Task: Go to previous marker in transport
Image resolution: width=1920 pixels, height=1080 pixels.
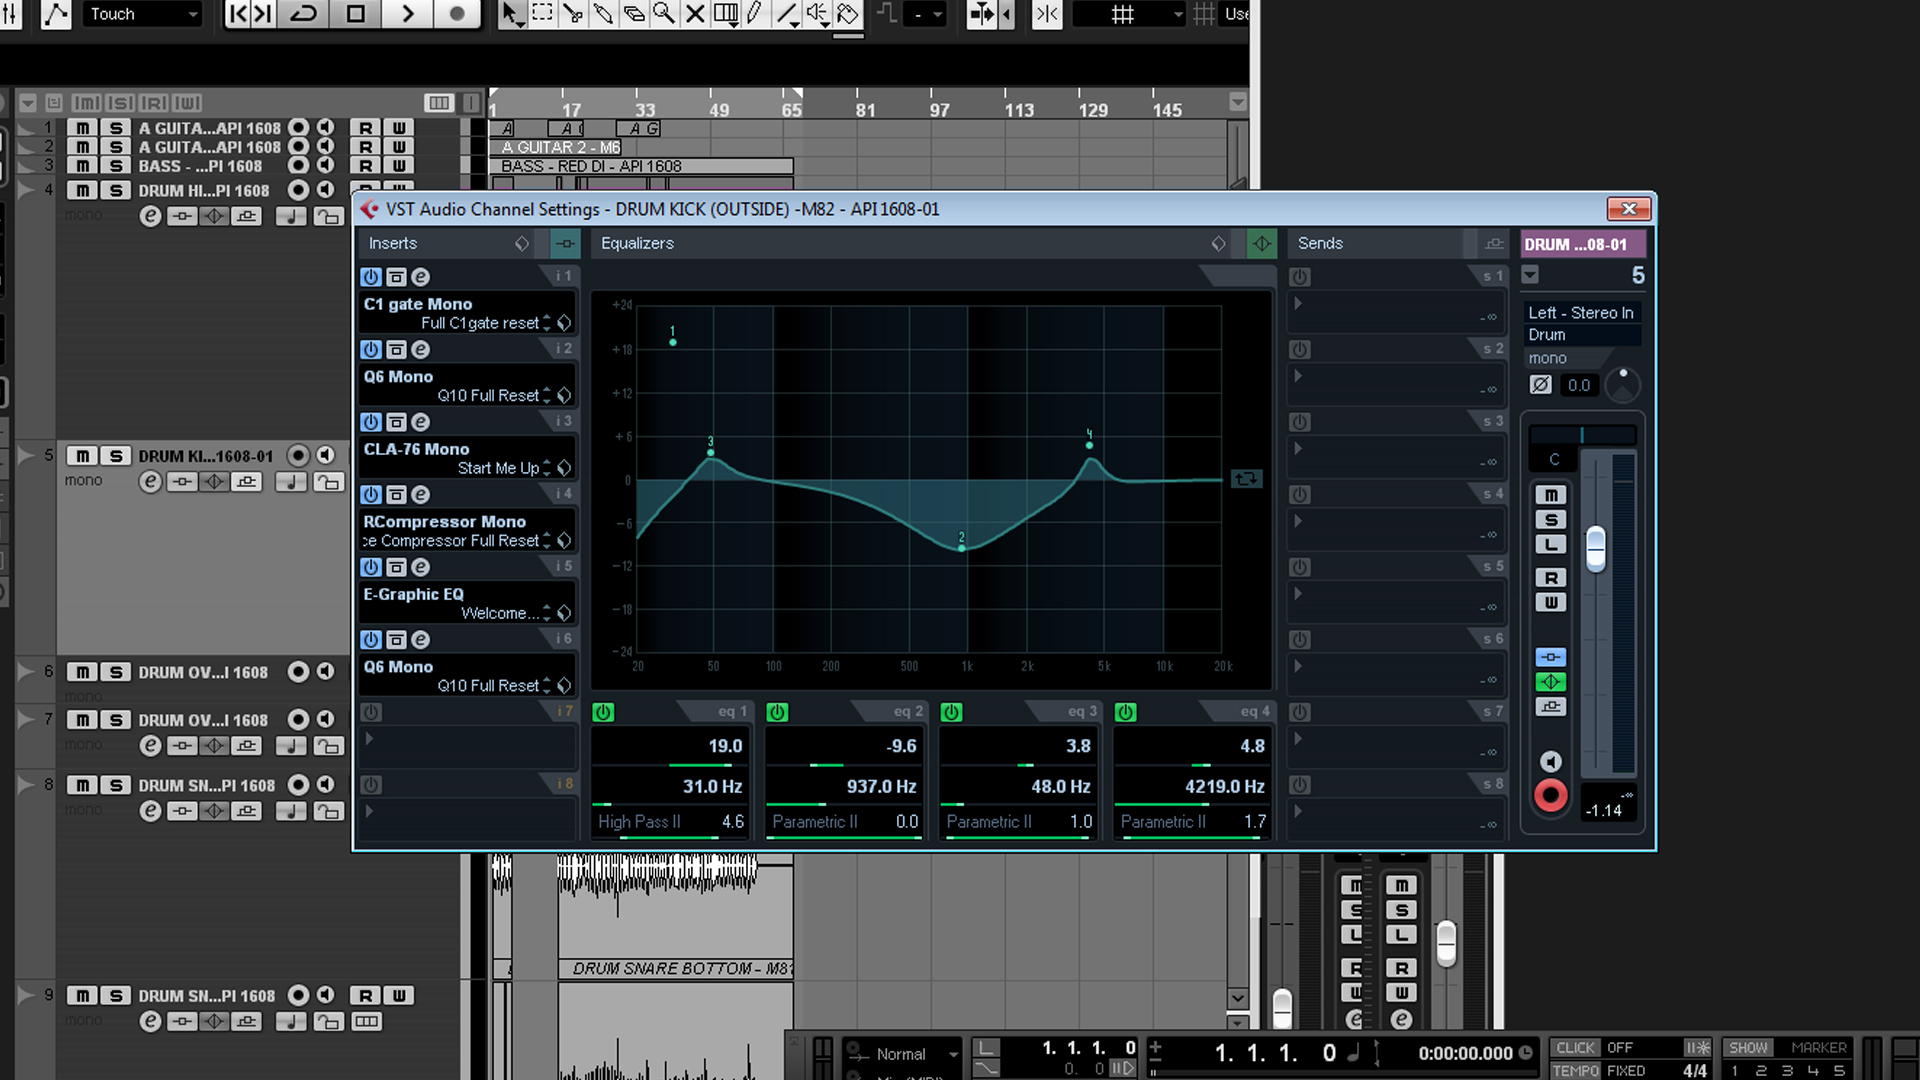Action: coord(238,14)
